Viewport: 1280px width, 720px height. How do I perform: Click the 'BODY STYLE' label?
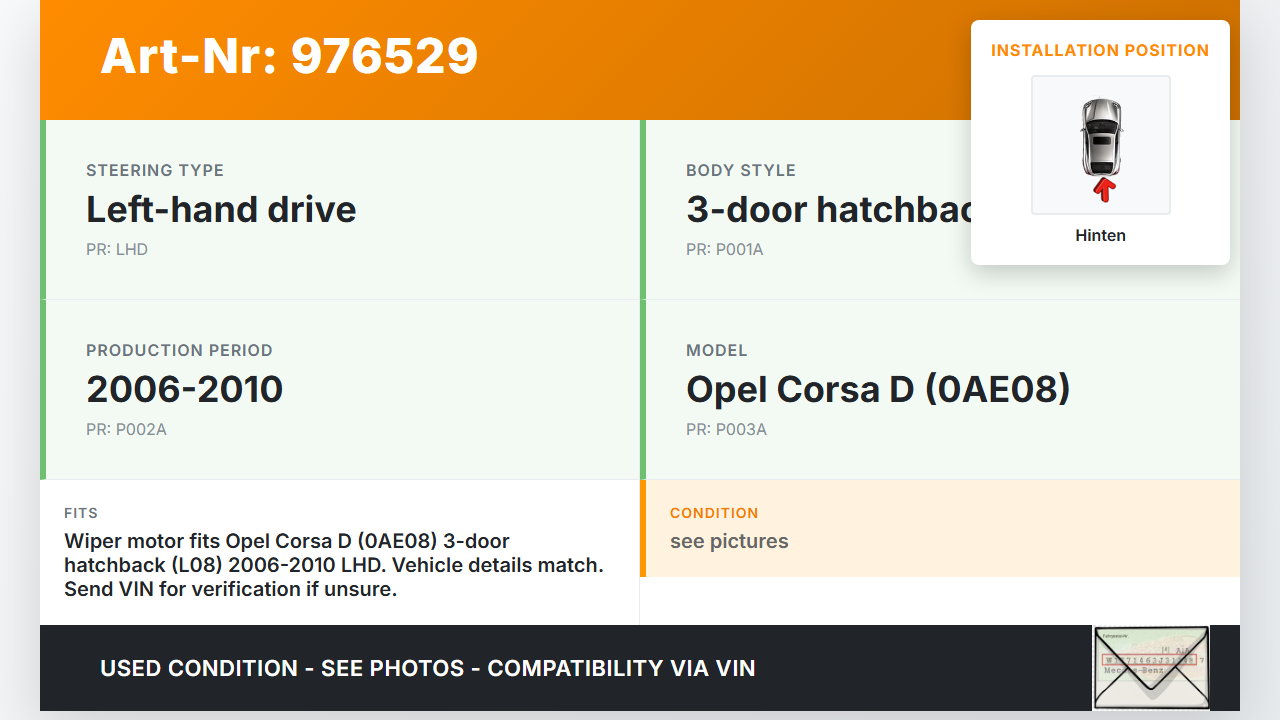tap(741, 170)
